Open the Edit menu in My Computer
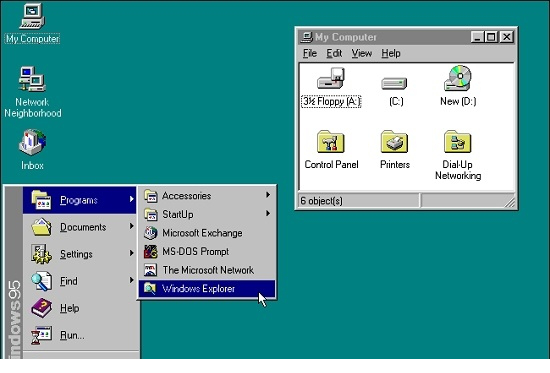 [x=334, y=53]
